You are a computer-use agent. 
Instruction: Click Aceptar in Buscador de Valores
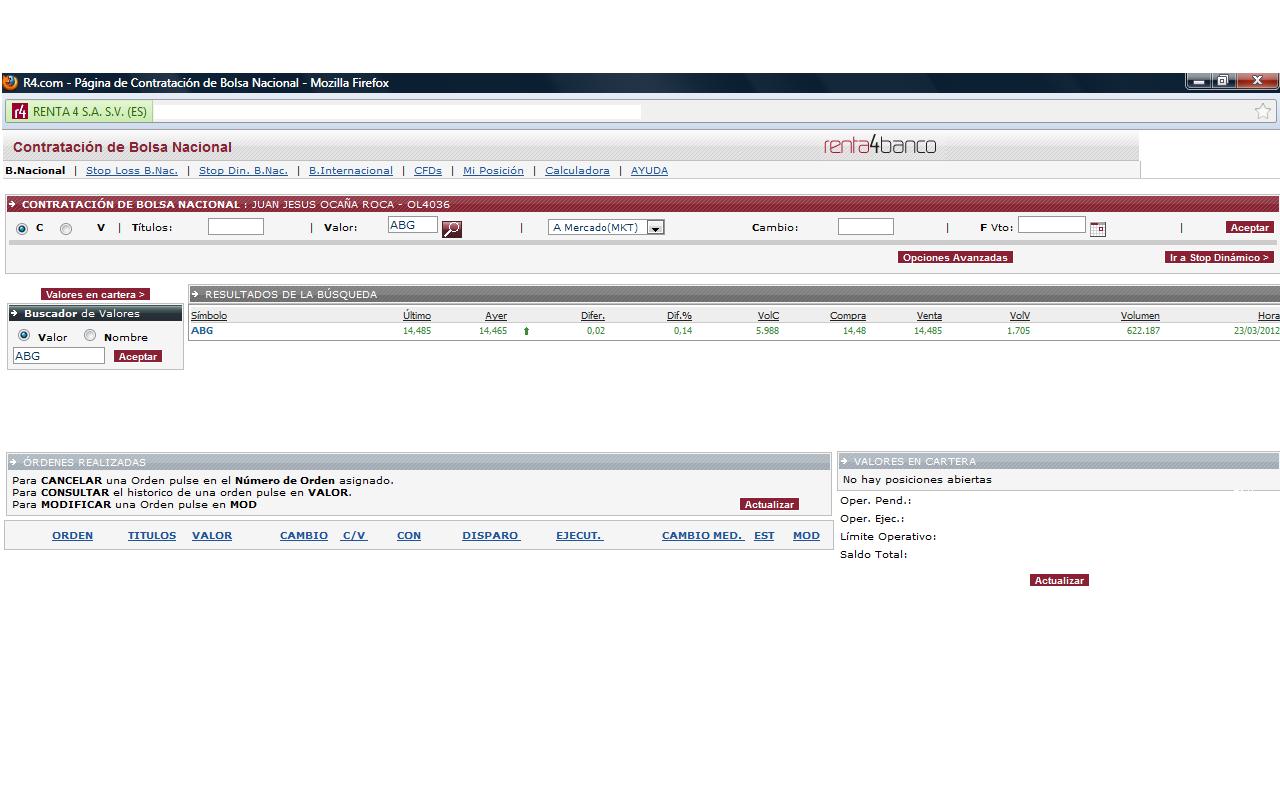138,357
